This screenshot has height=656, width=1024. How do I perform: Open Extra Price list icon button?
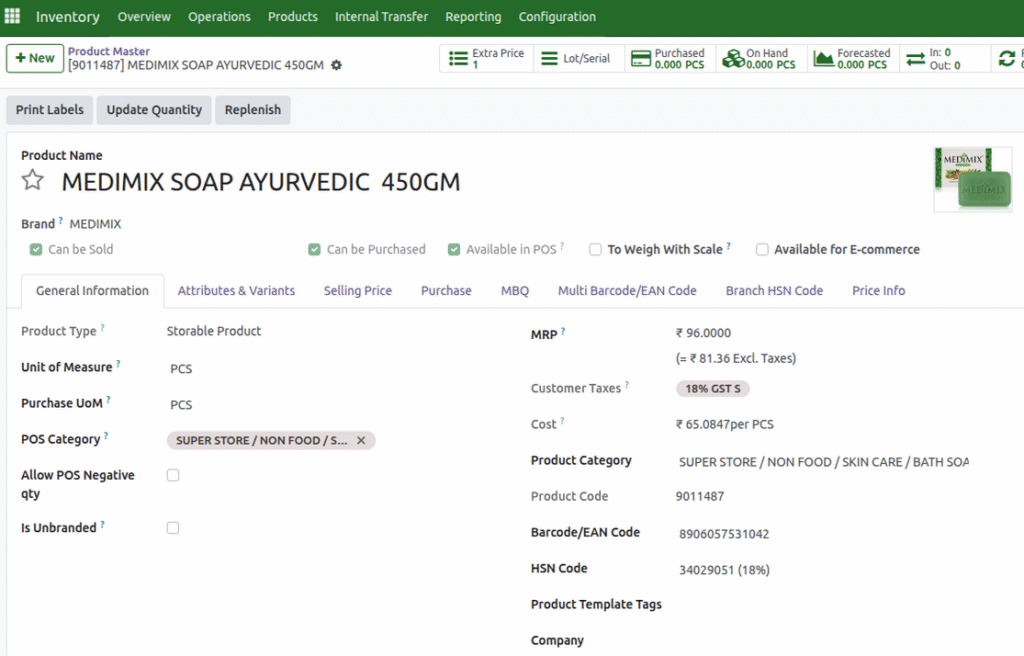(459, 59)
